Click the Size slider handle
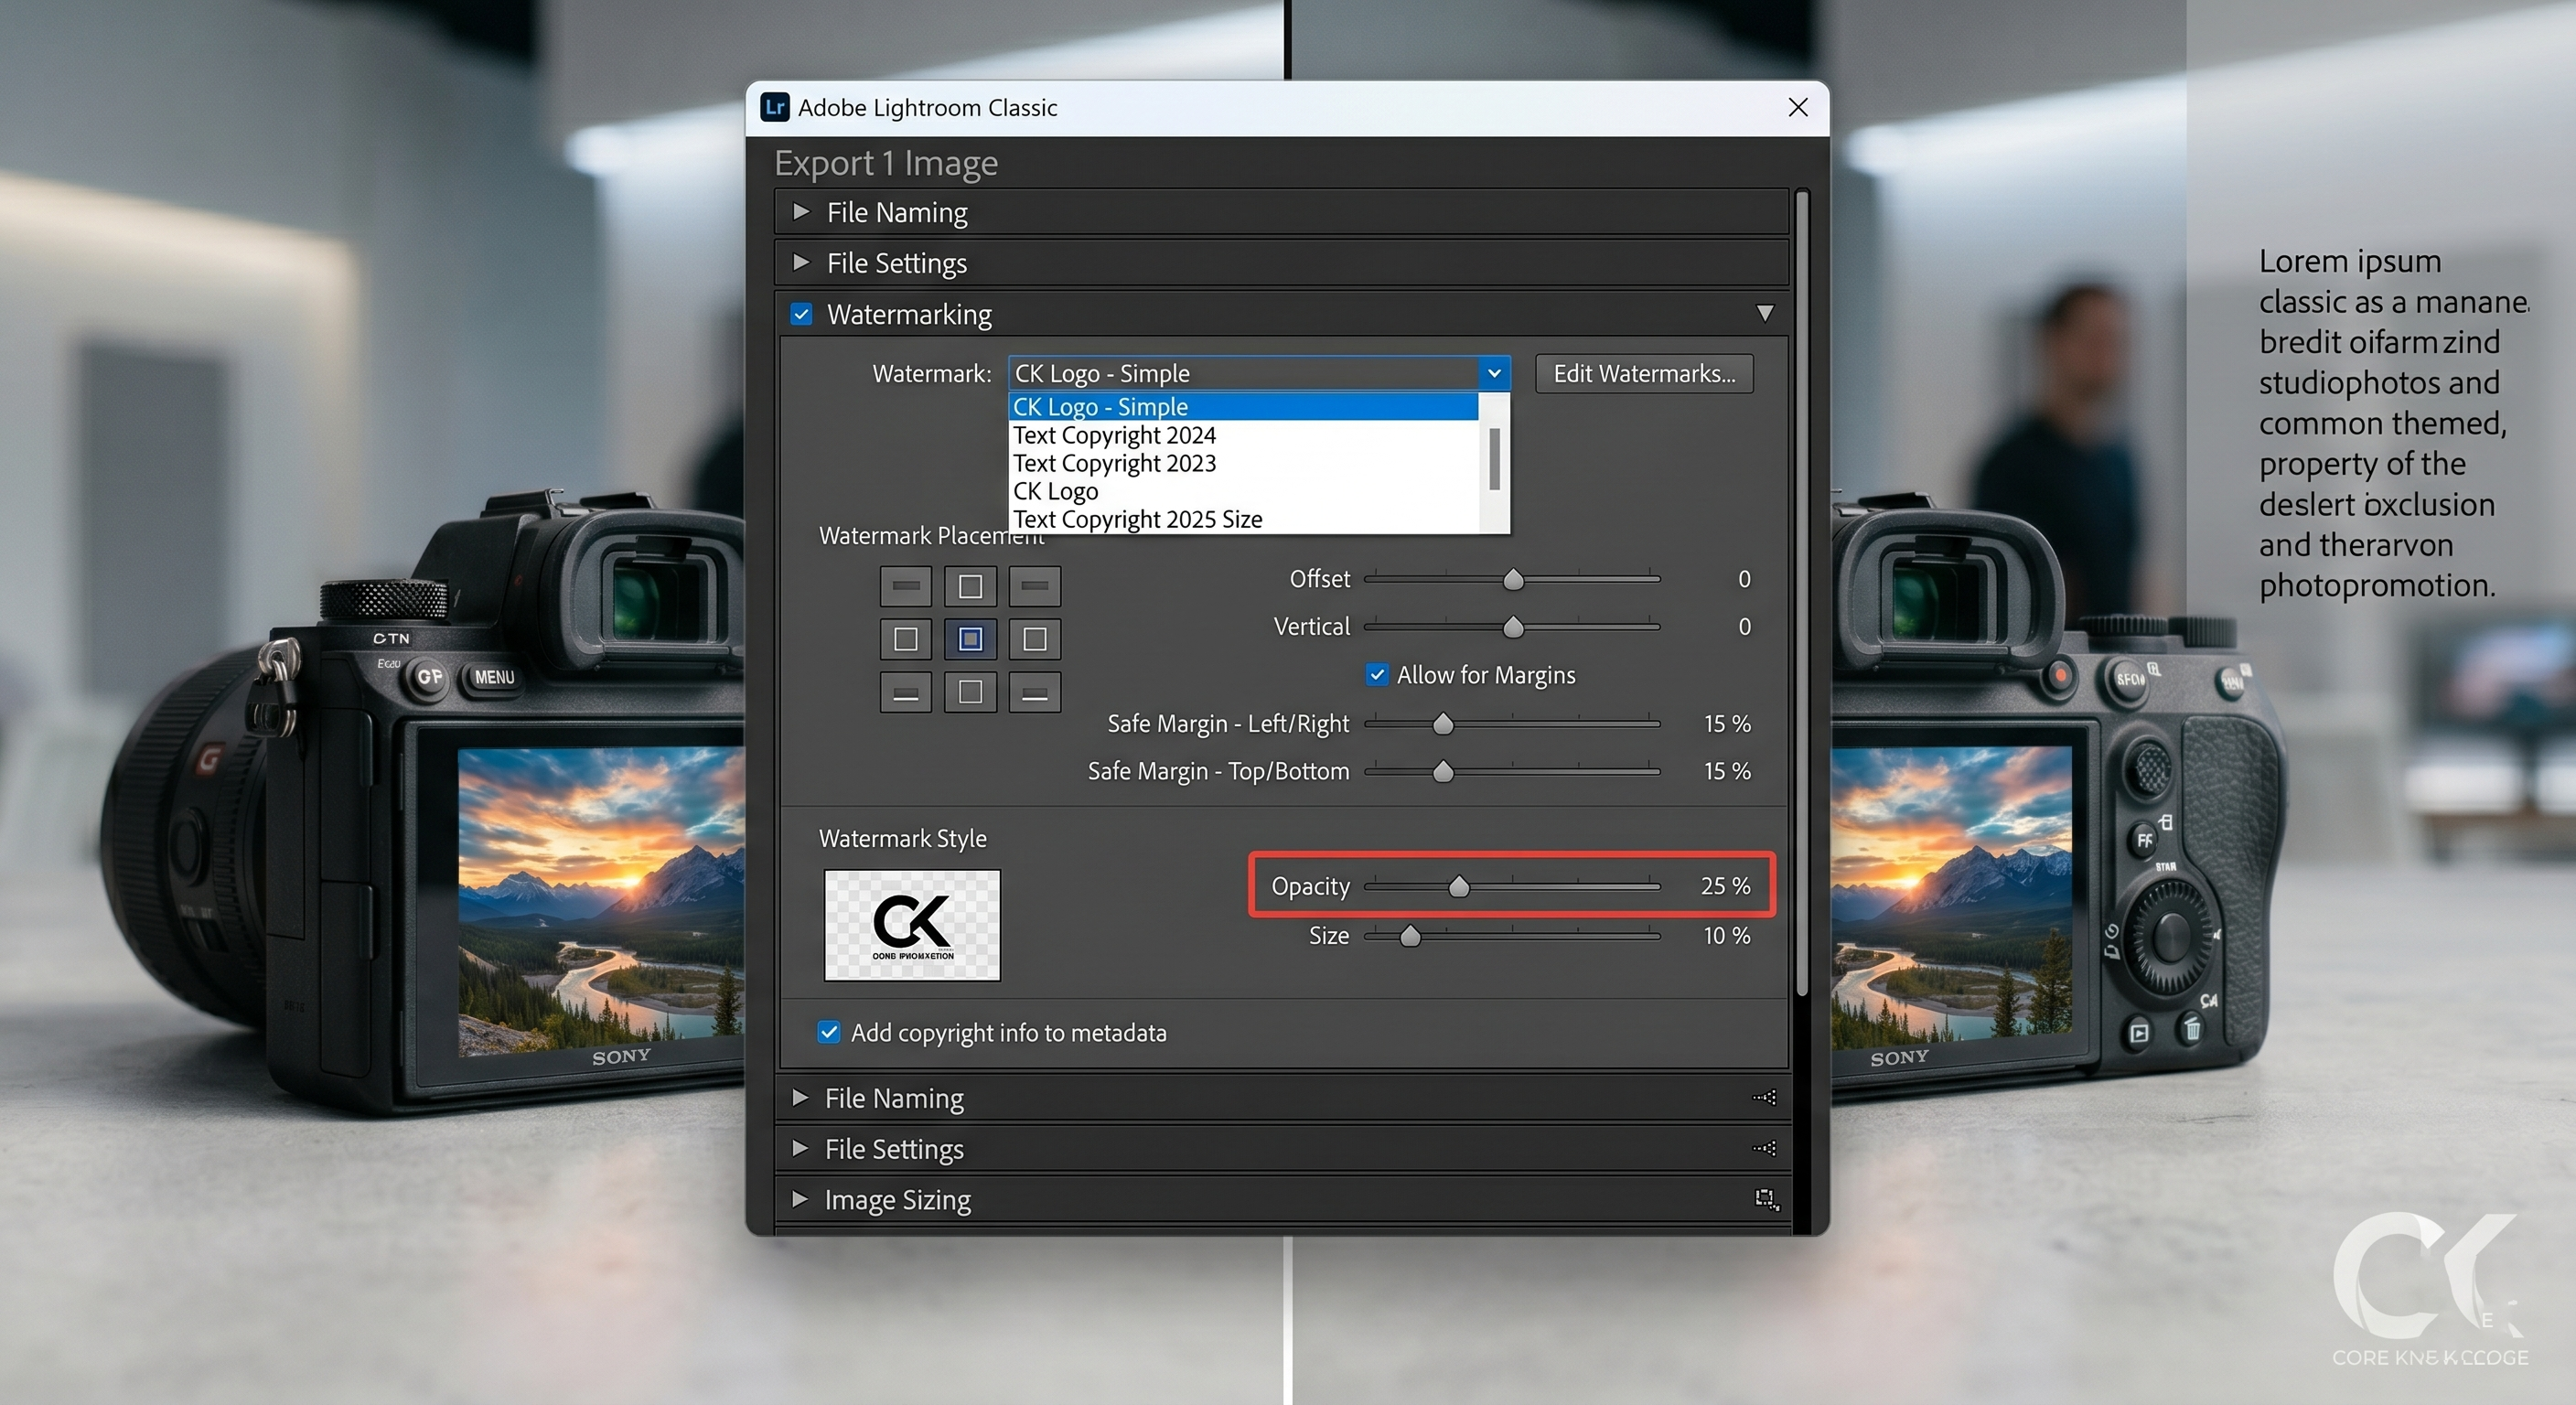Screen dimensions: 2576x1405 [x=1410, y=937]
